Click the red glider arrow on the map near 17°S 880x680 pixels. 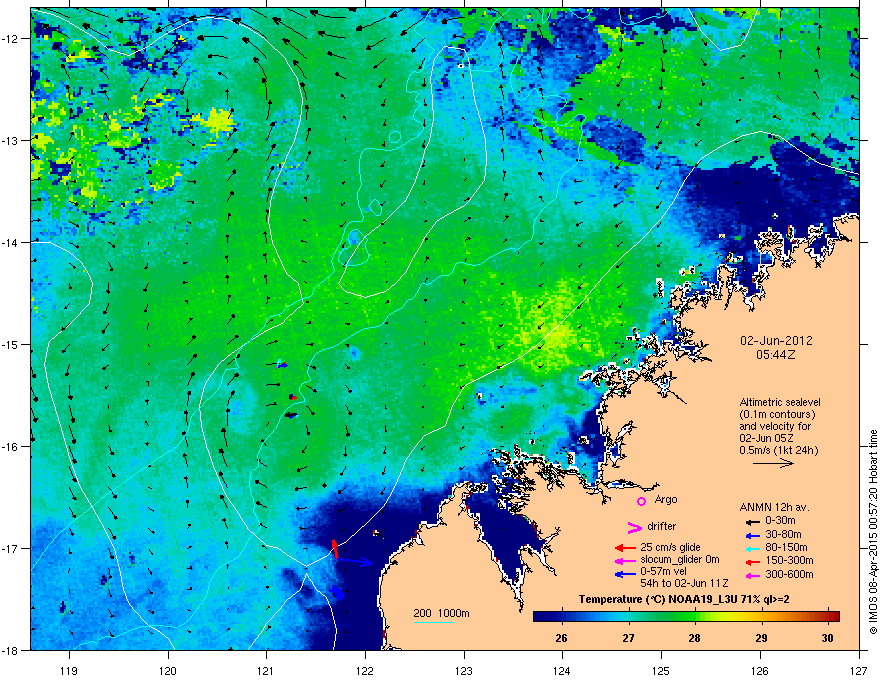(335, 549)
